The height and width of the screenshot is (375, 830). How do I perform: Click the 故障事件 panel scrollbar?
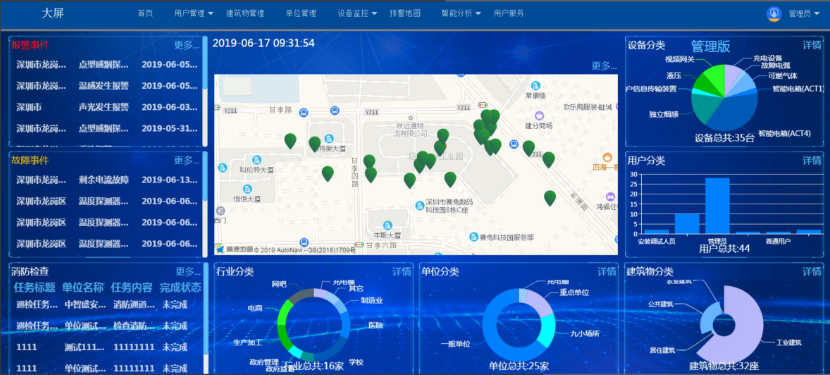(x=205, y=205)
